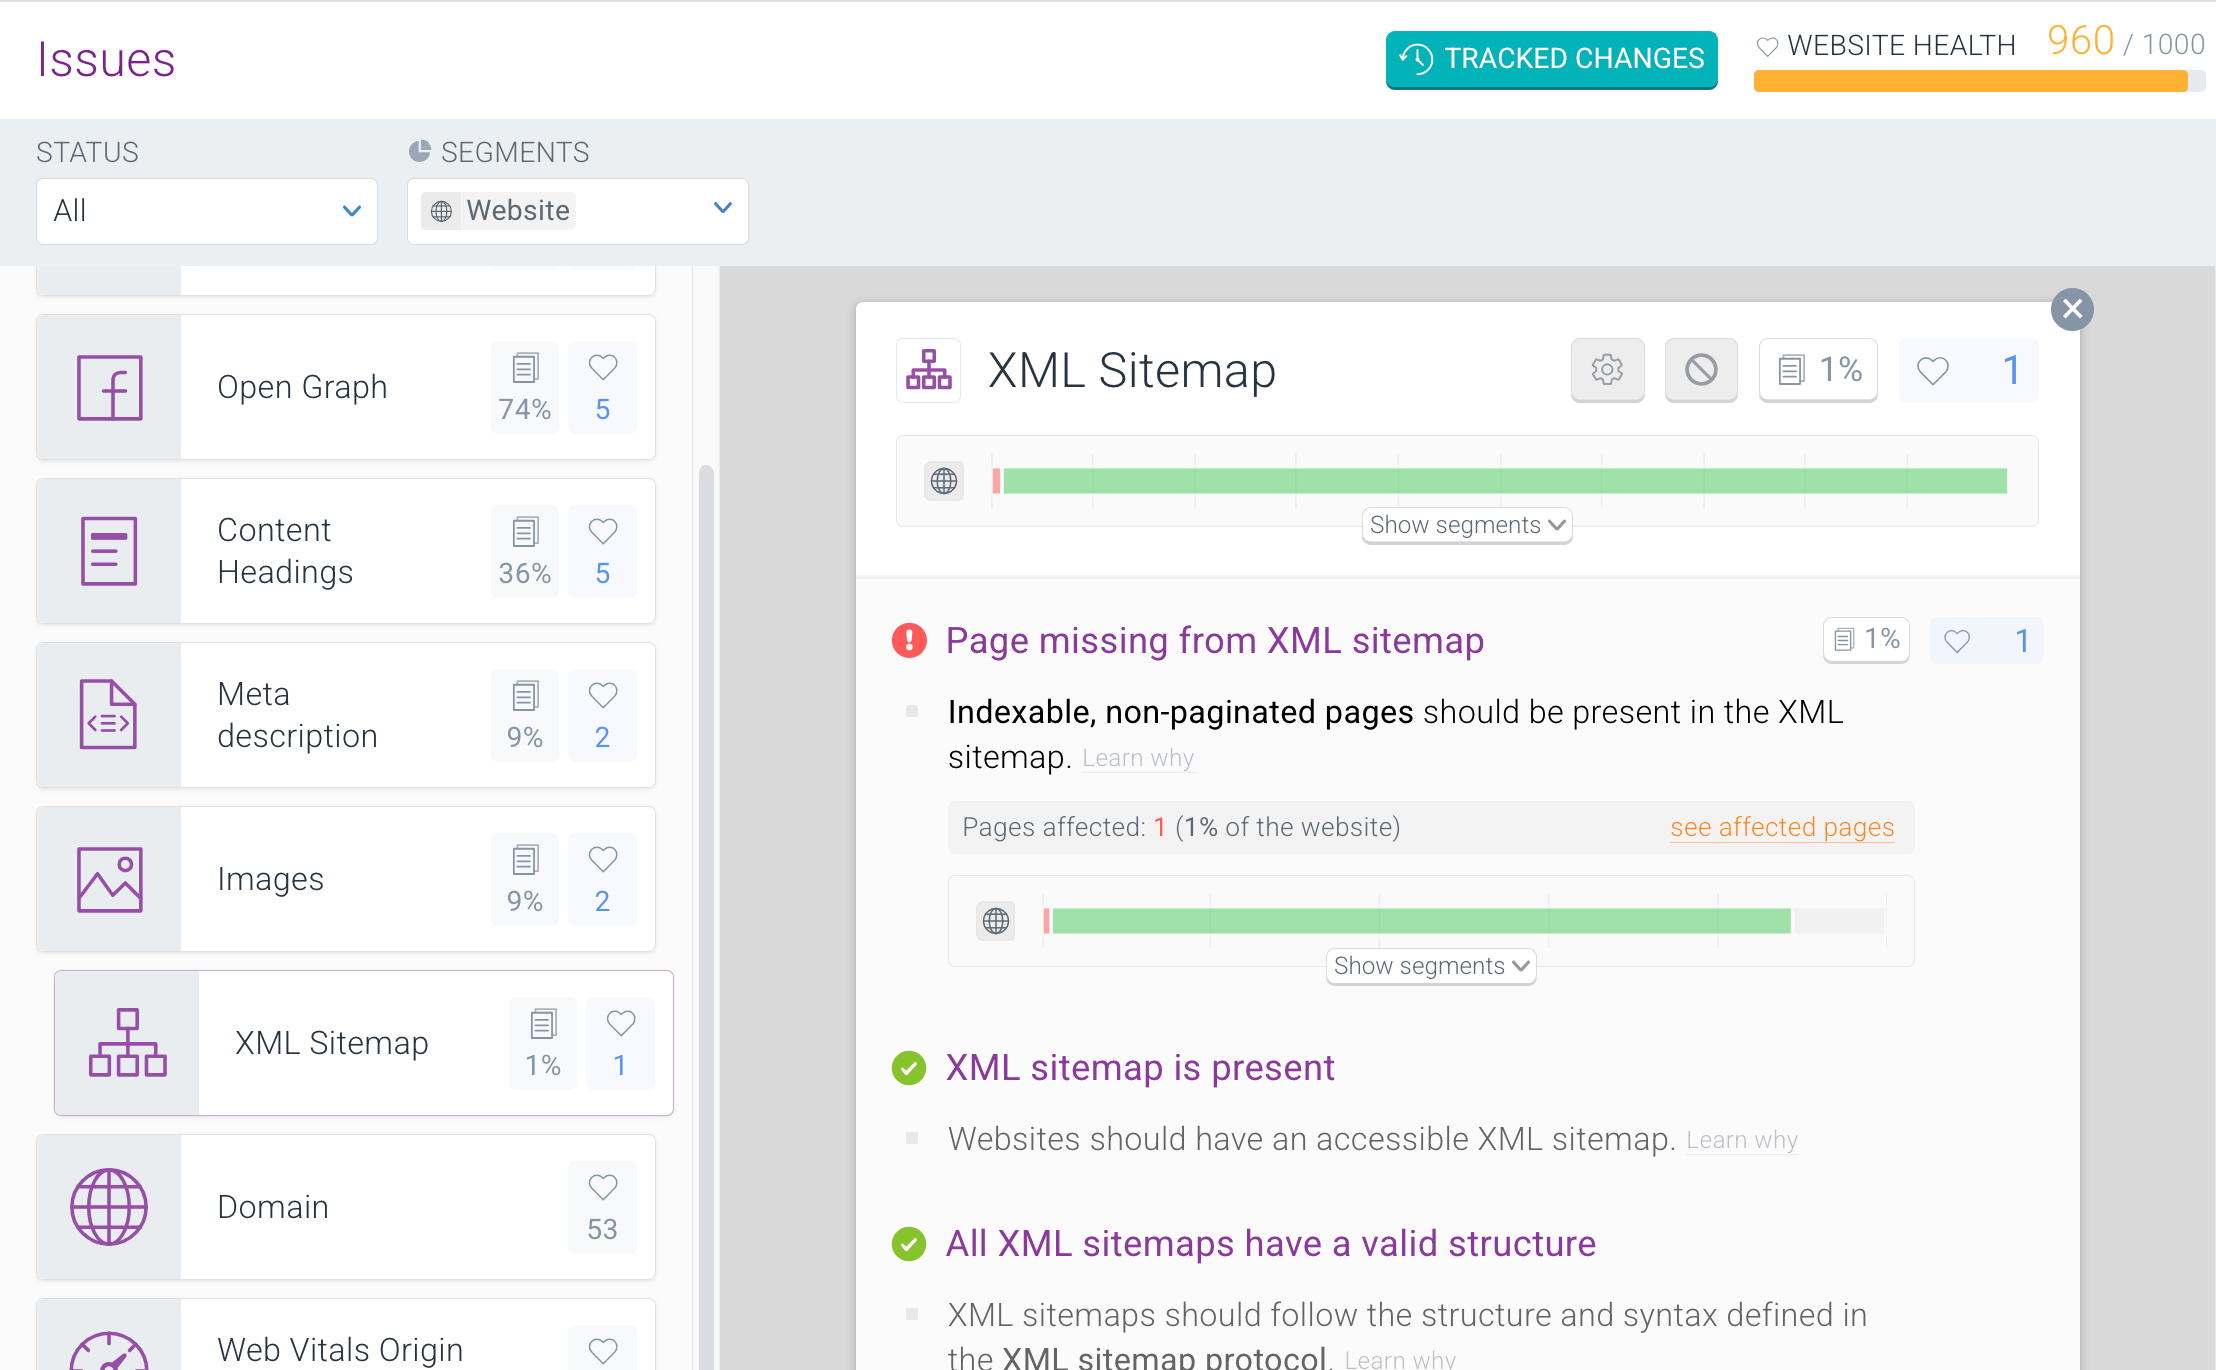Image resolution: width=2216 pixels, height=1370 pixels.
Task: Click Images 9% pages badge
Action: point(525,880)
